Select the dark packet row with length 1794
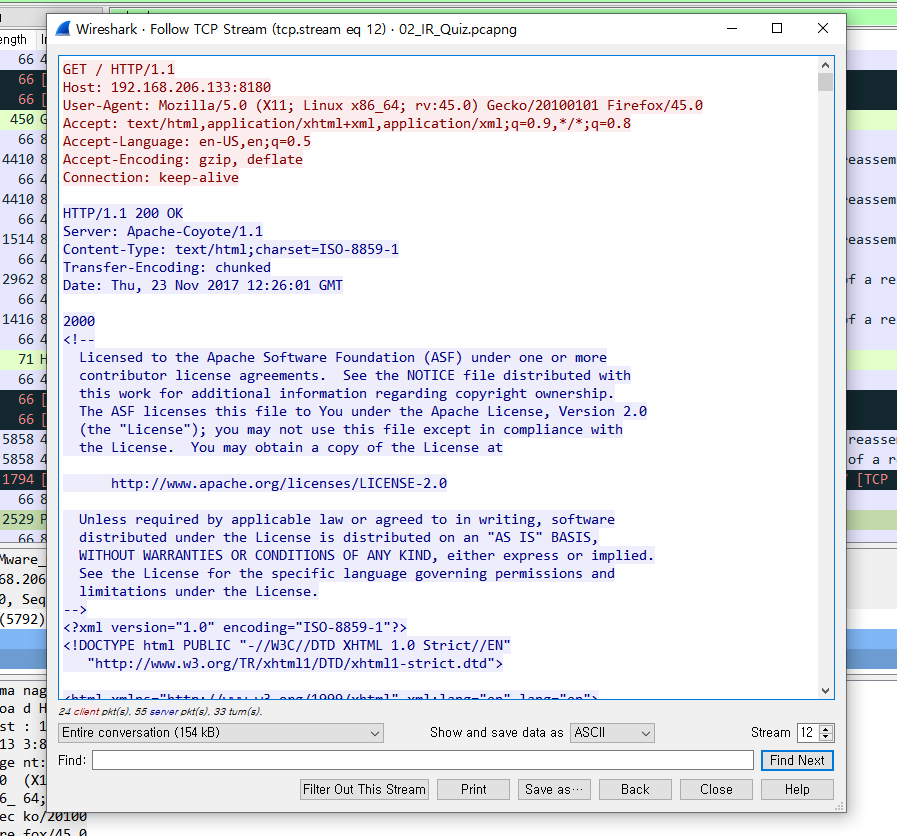The image size is (897, 836). coord(23,479)
